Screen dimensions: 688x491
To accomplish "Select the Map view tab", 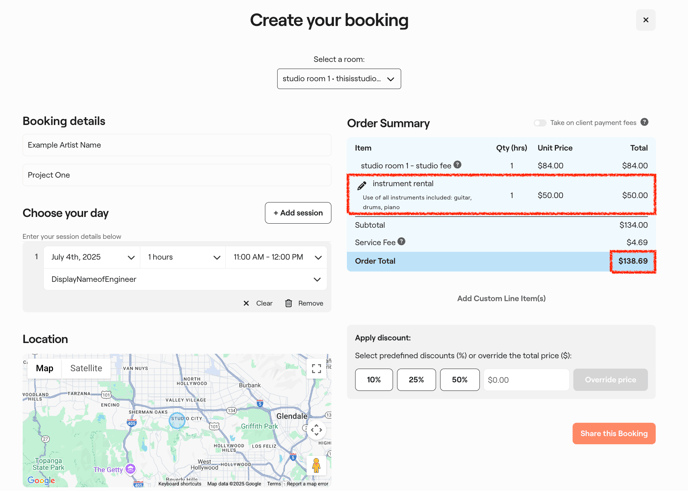I will pyautogui.click(x=45, y=369).
